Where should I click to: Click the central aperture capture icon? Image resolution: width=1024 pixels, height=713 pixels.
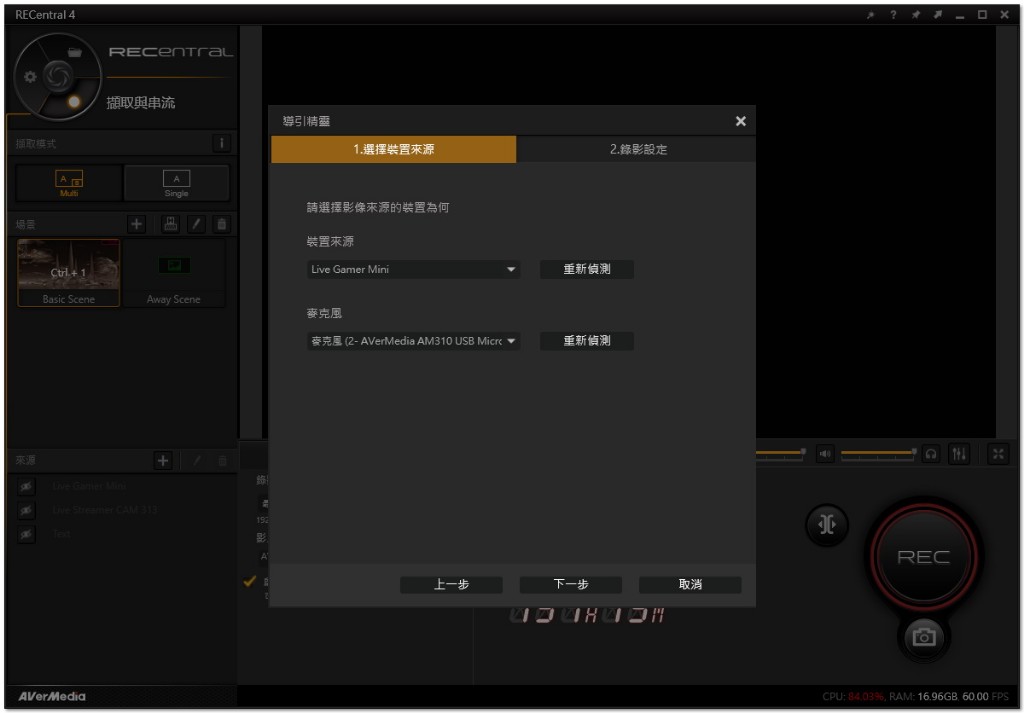pyautogui.click(x=57, y=76)
